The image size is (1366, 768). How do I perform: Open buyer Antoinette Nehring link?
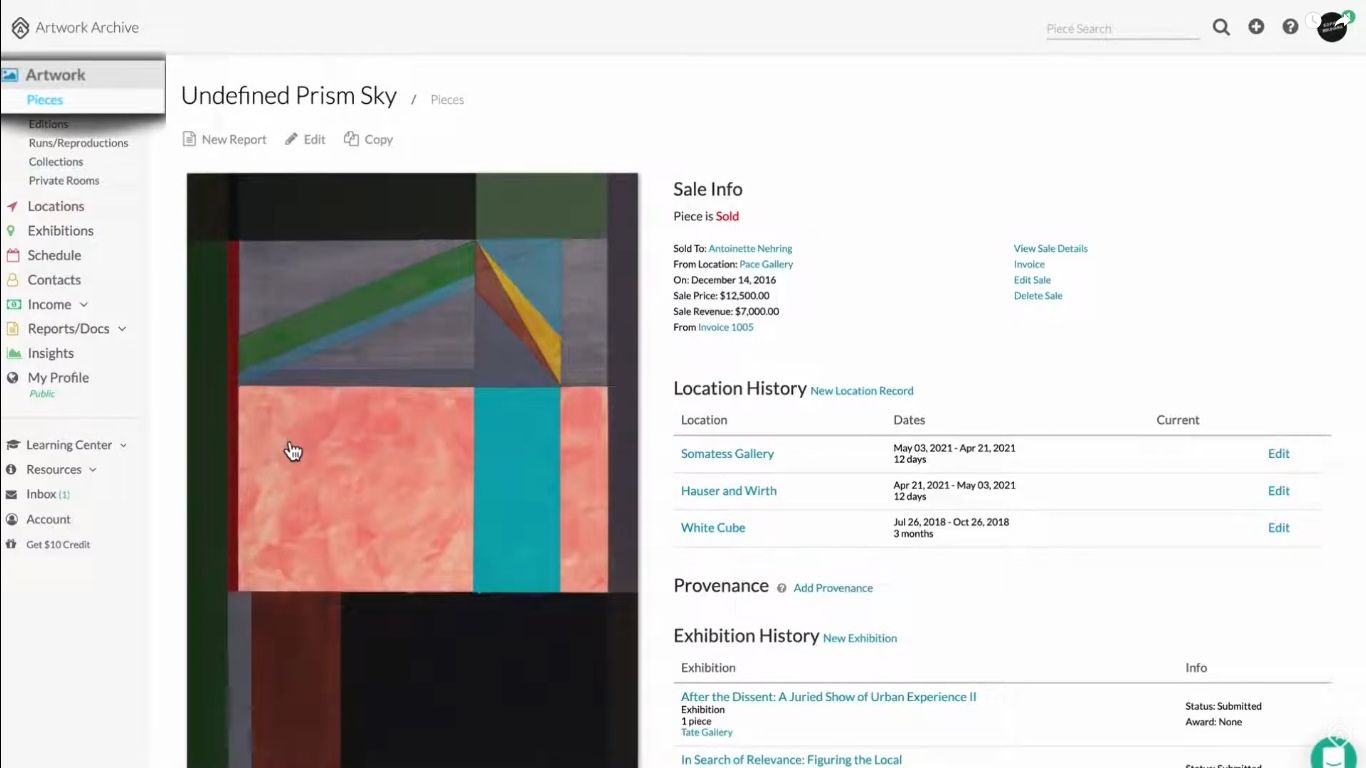[x=750, y=248]
